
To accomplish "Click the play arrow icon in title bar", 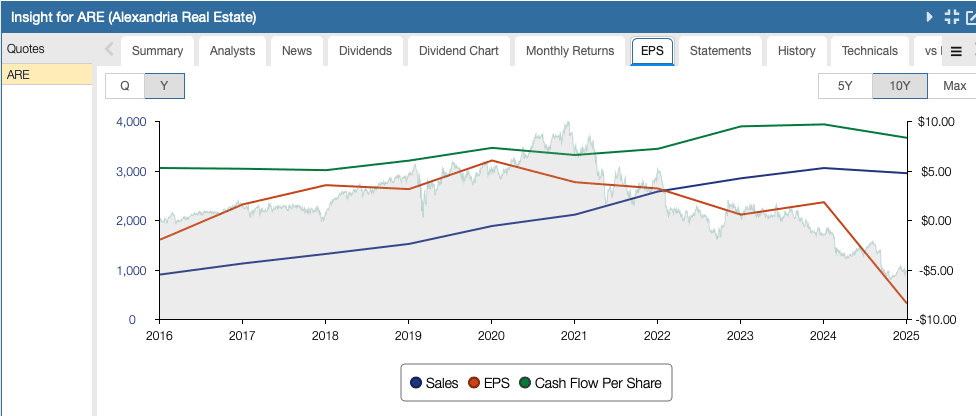I will (x=929, y=17).
